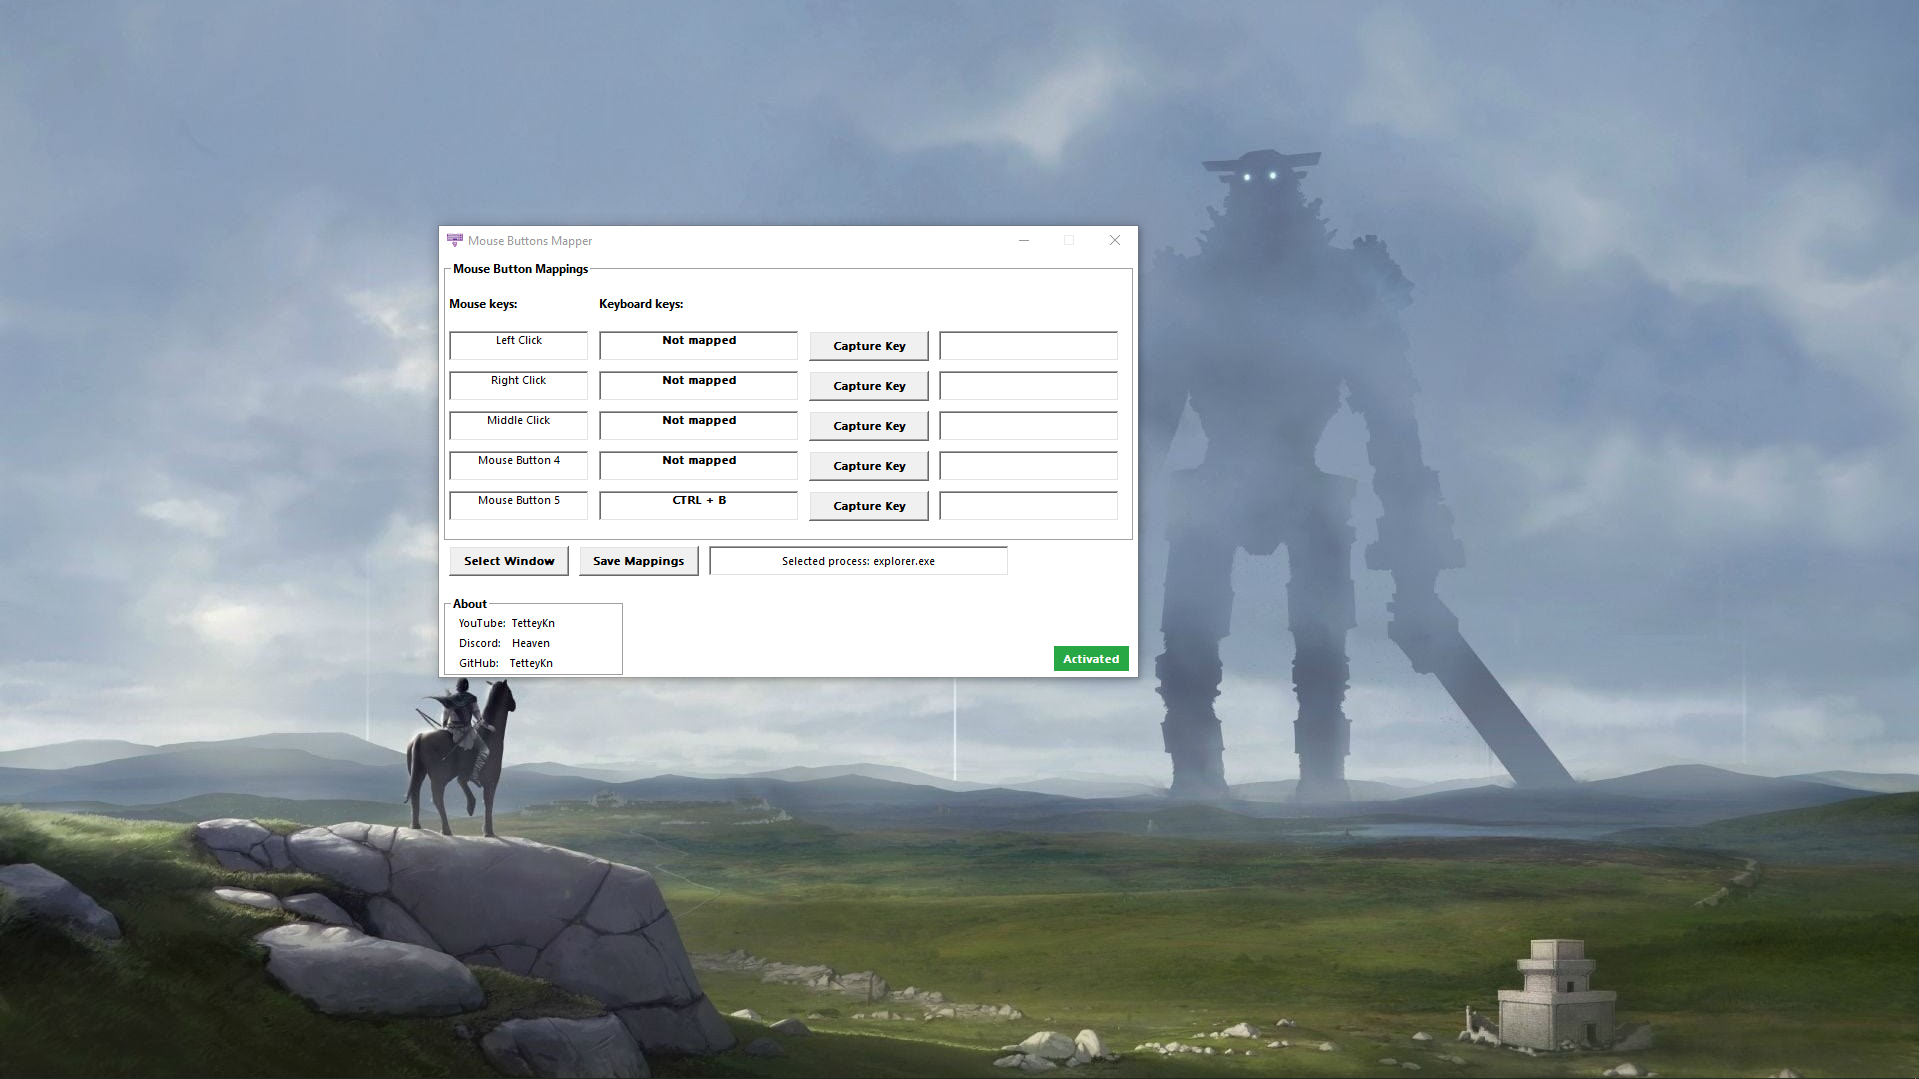The height and width of the screenshot is (1079, 1919).
Task: Click the Not mapped field for Left Click
Action: pyautogui.click(x=697, y=345)
